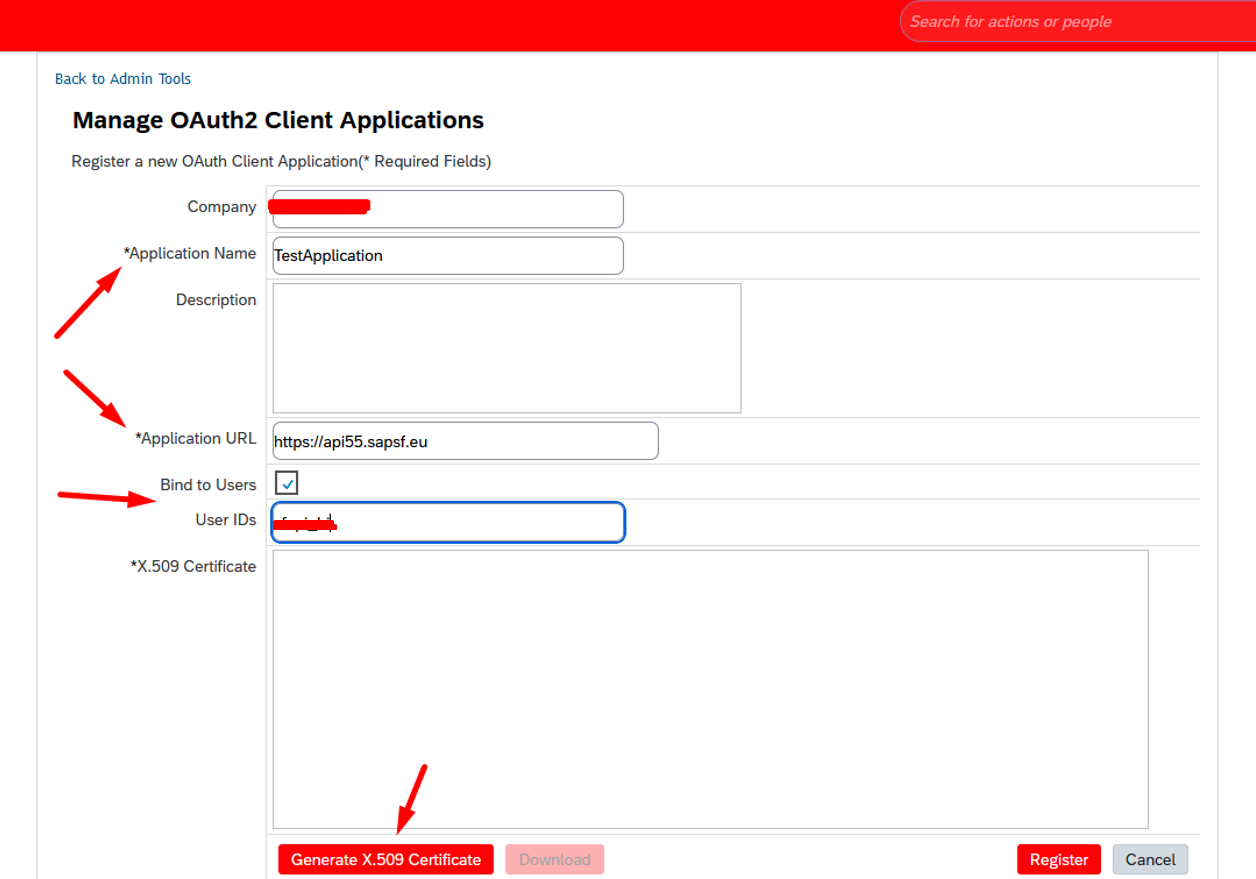Click the User IDs input field
This screenshot has width=1256, height=879.
(x=448, y=522)
